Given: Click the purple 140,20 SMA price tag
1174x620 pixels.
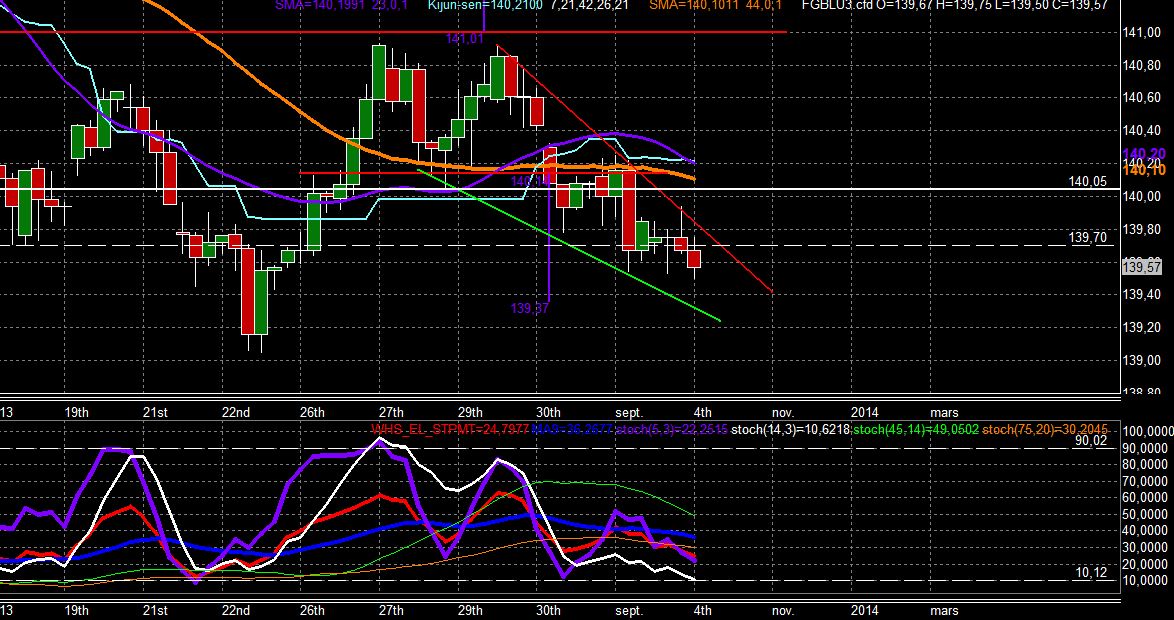Looking at the screenshot, I should 1144,154.
